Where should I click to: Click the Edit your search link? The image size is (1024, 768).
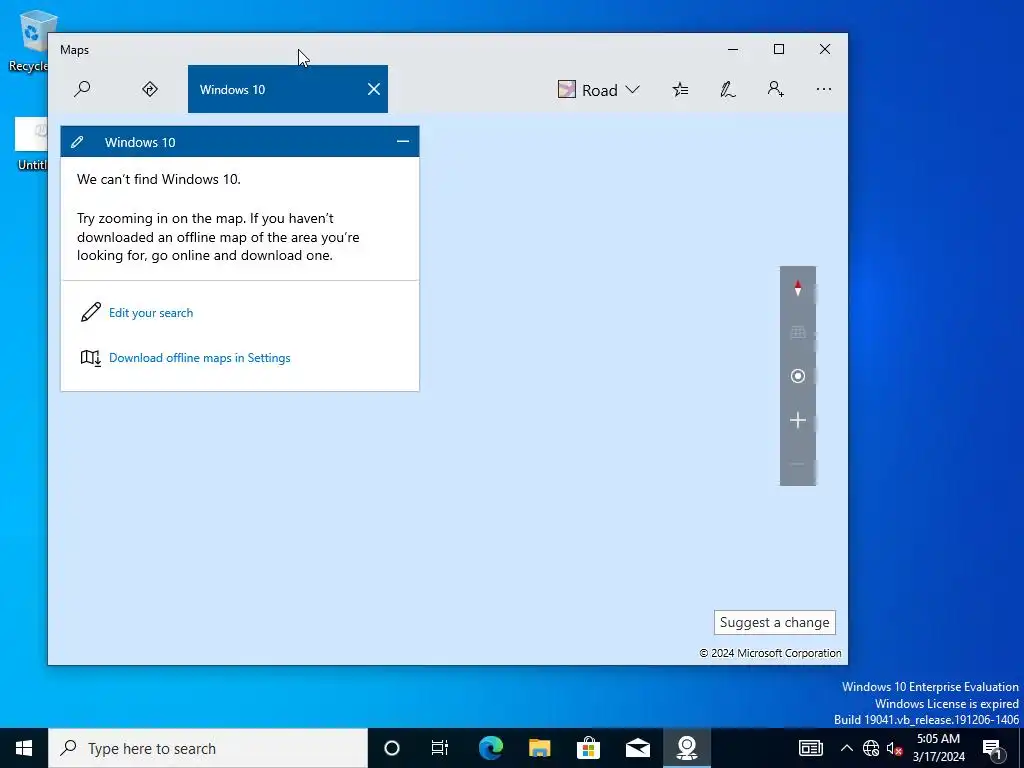(x=151, y=313)
